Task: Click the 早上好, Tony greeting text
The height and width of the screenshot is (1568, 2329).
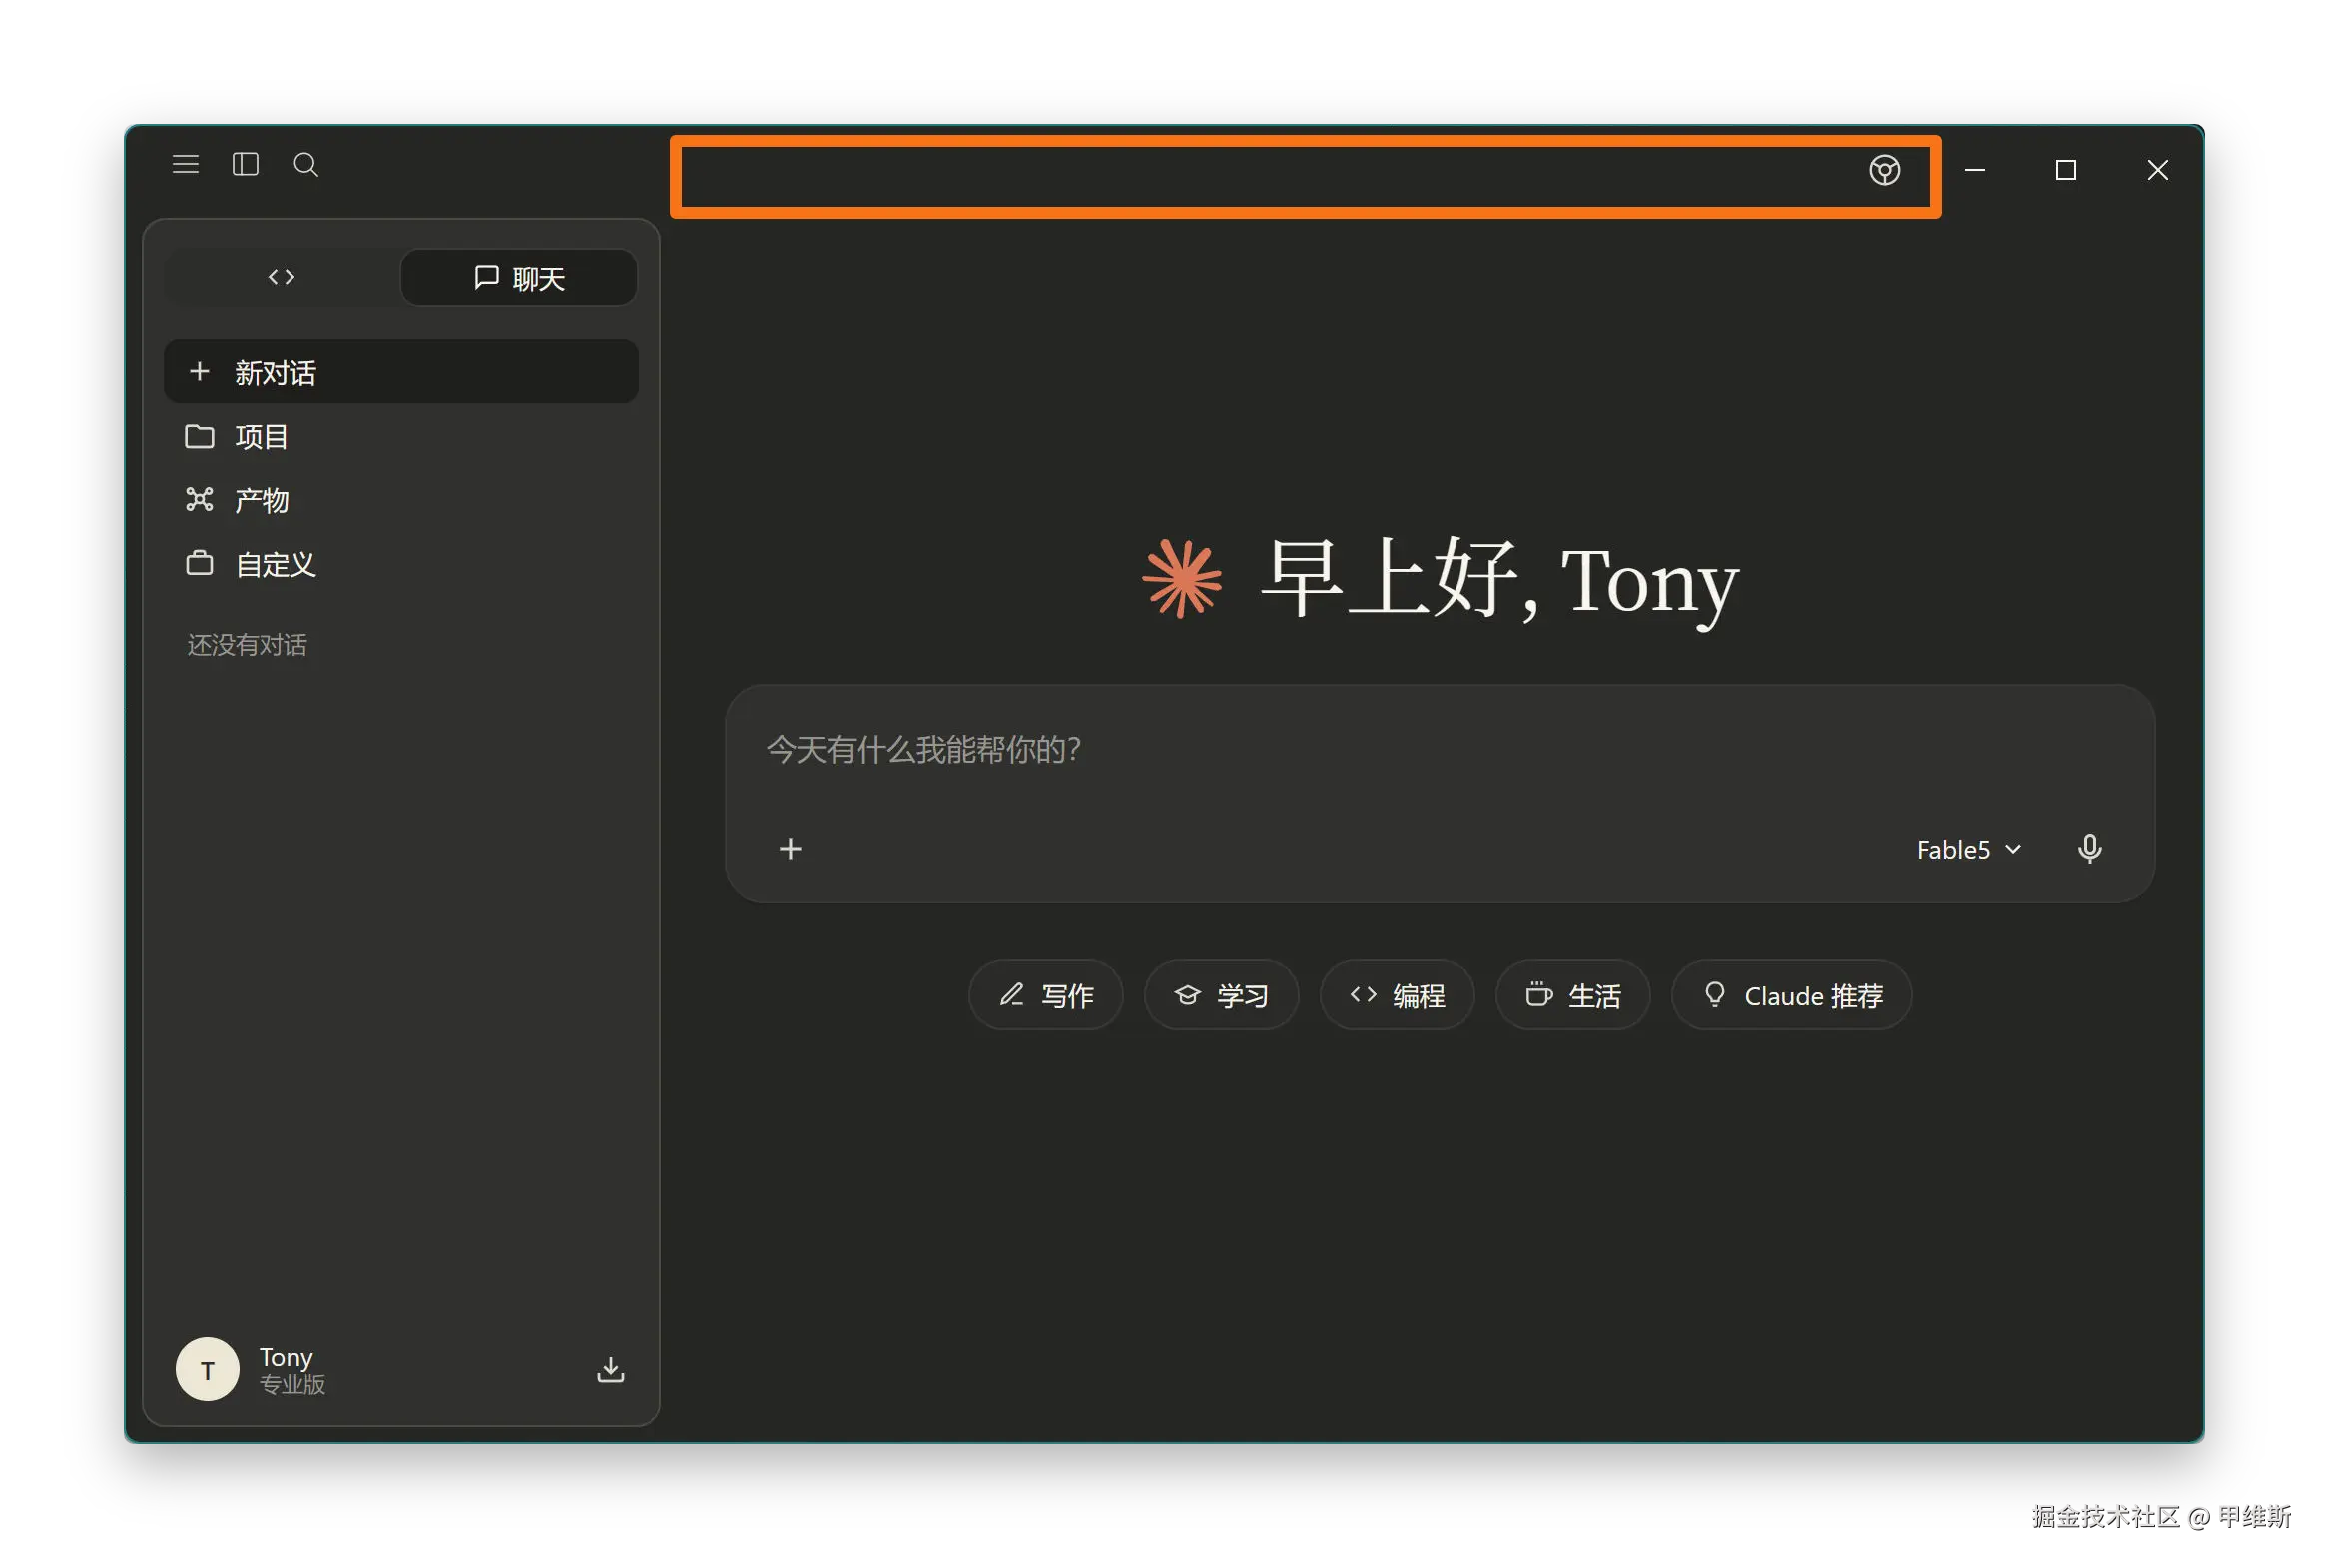Action: [1499, 579]
